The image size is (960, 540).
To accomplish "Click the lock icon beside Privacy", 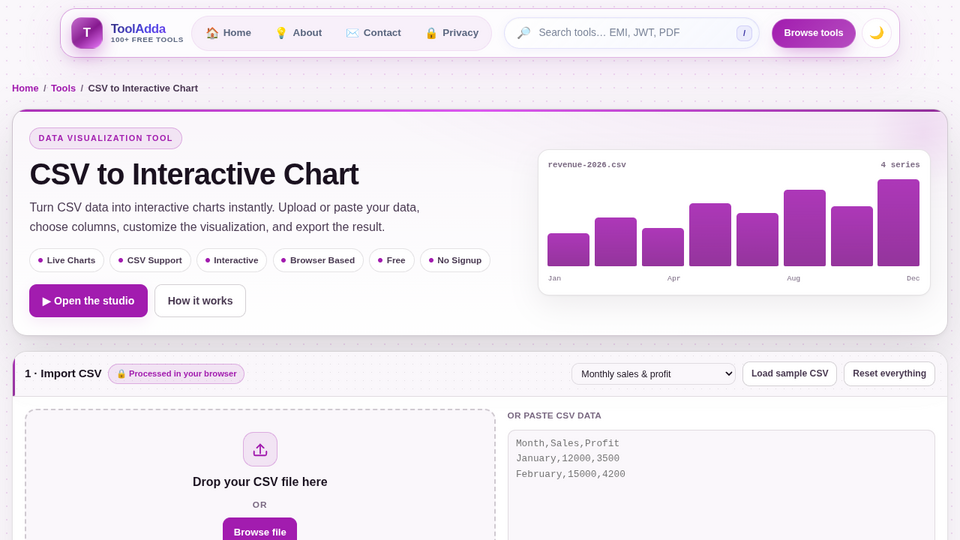I will point(431,33).
